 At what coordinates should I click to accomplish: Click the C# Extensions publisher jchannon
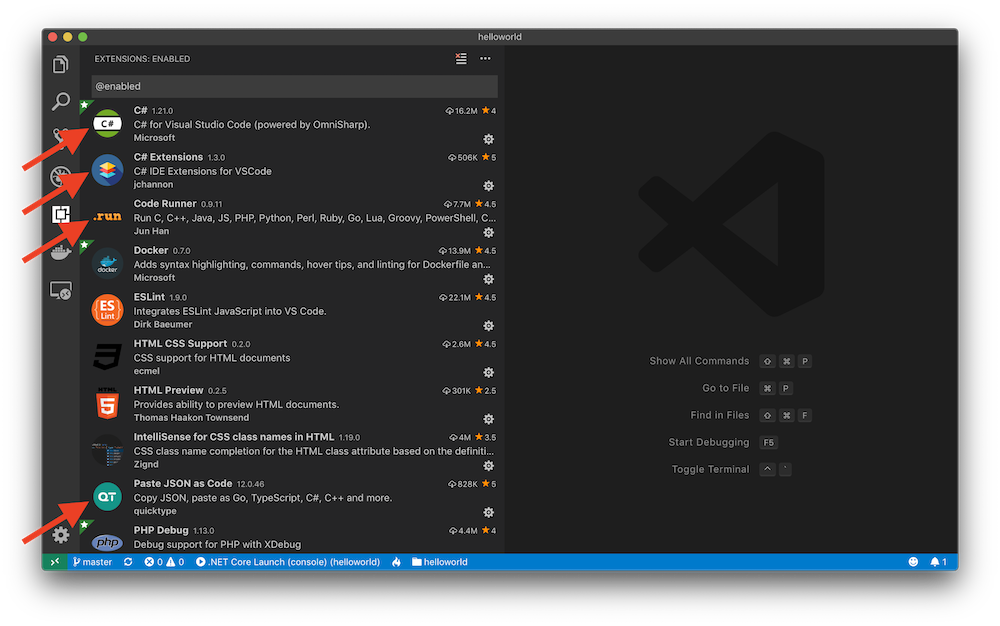153,184
